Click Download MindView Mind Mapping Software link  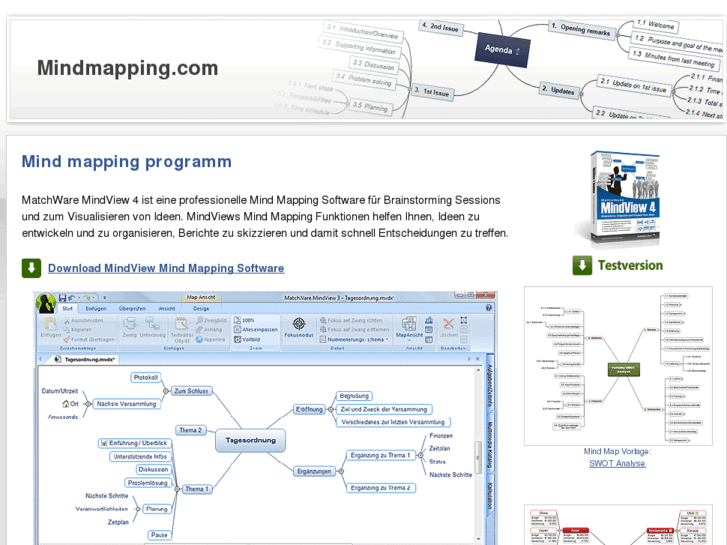click(166, 268)
